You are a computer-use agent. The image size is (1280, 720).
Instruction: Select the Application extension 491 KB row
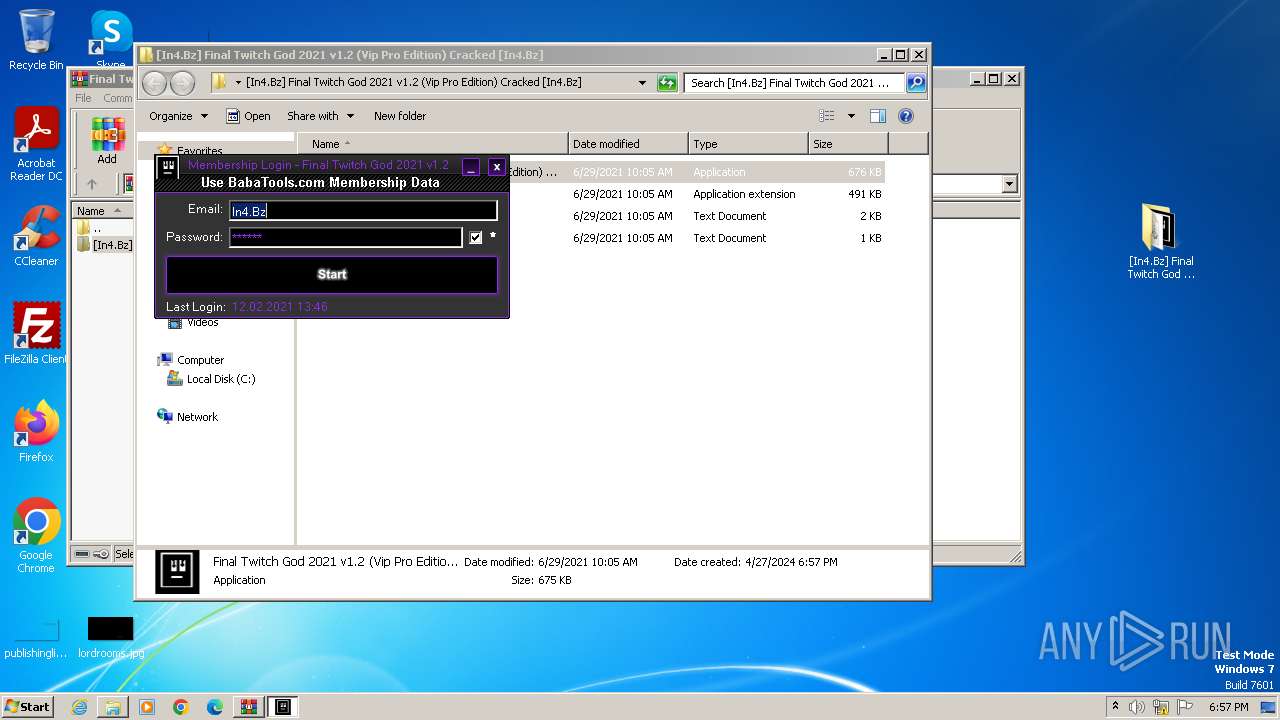tap(696, 194)
